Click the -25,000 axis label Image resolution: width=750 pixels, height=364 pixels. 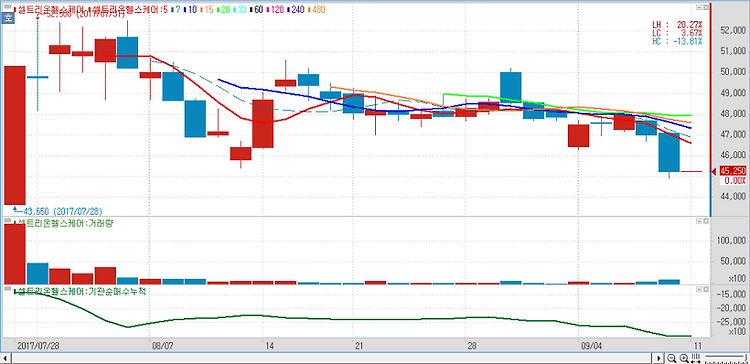731,322
